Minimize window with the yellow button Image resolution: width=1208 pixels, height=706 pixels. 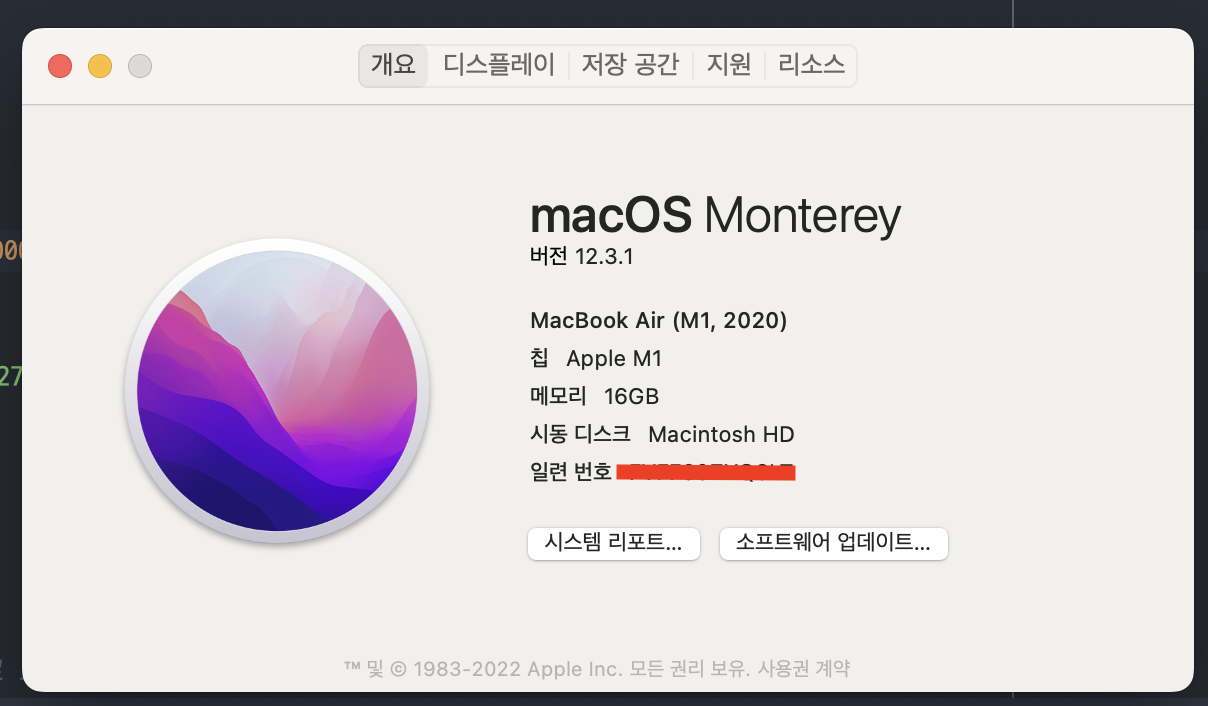[100, 66]
